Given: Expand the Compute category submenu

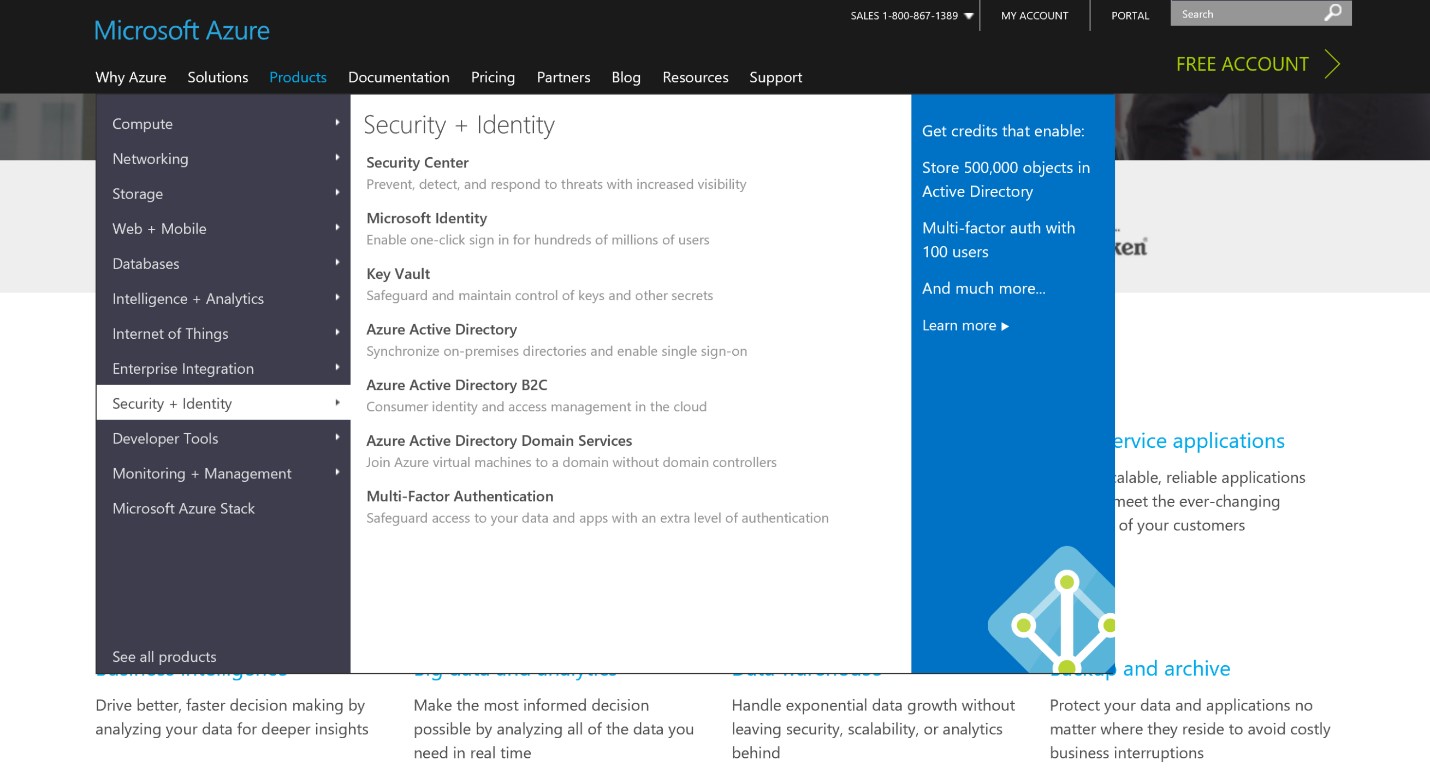Looking at the screenshot, I should (x=338, y=124).
